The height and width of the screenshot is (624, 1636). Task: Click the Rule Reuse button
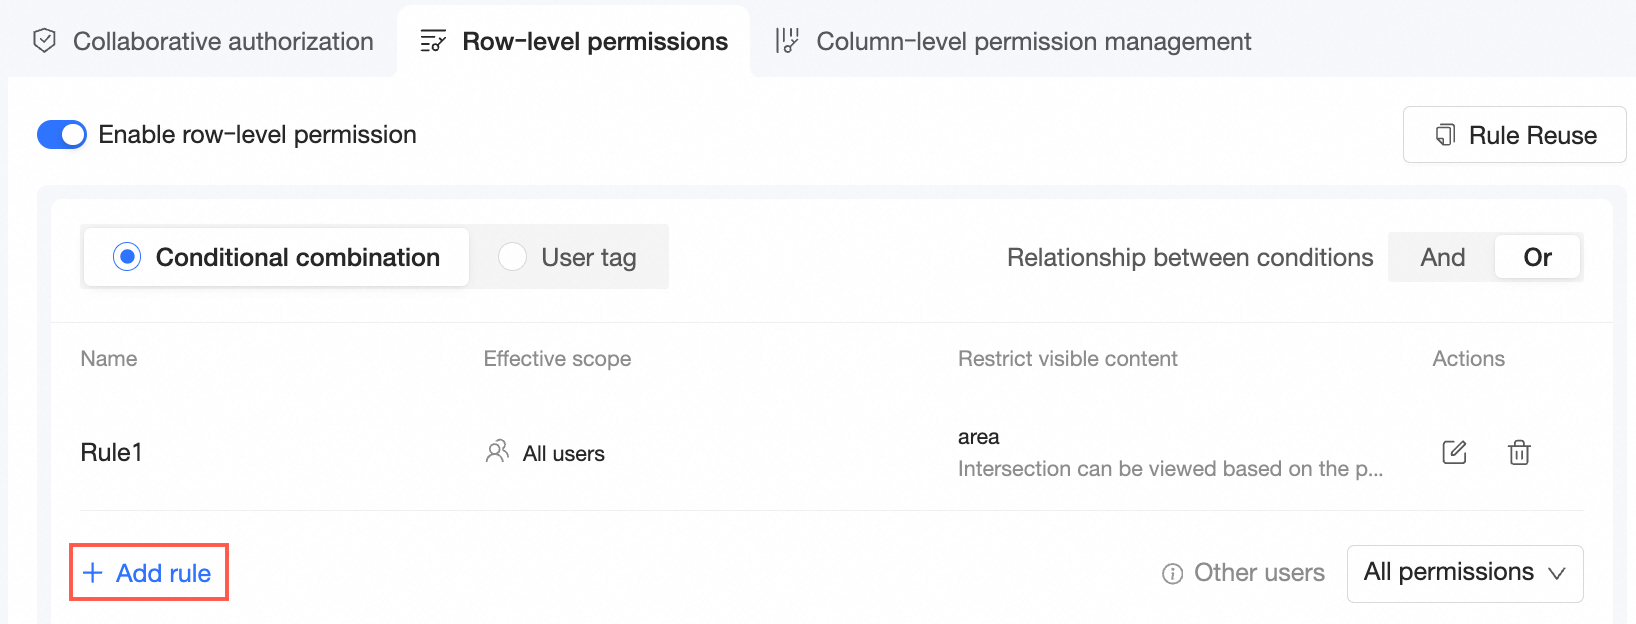[x=1514, y=135]
